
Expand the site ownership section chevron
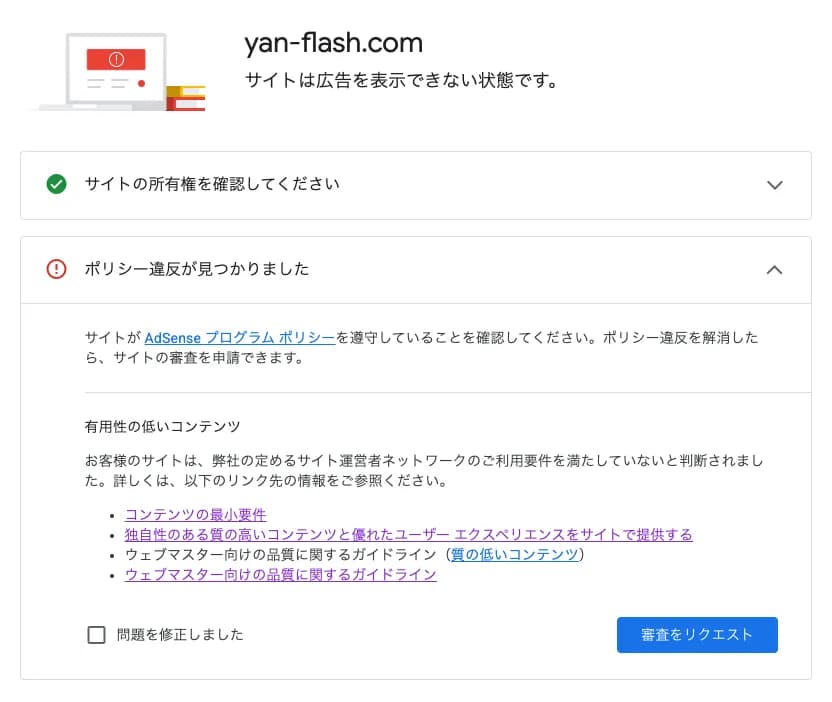[x=774, y=185]
